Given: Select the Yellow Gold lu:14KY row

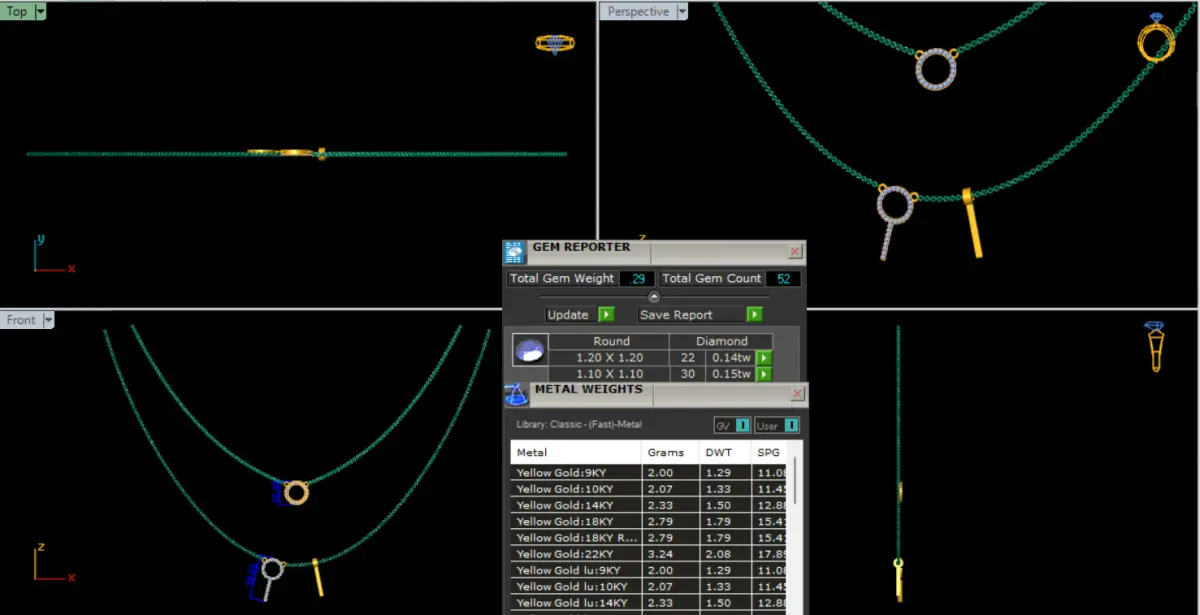Looking at the screenshot, I should pos(649,602).
